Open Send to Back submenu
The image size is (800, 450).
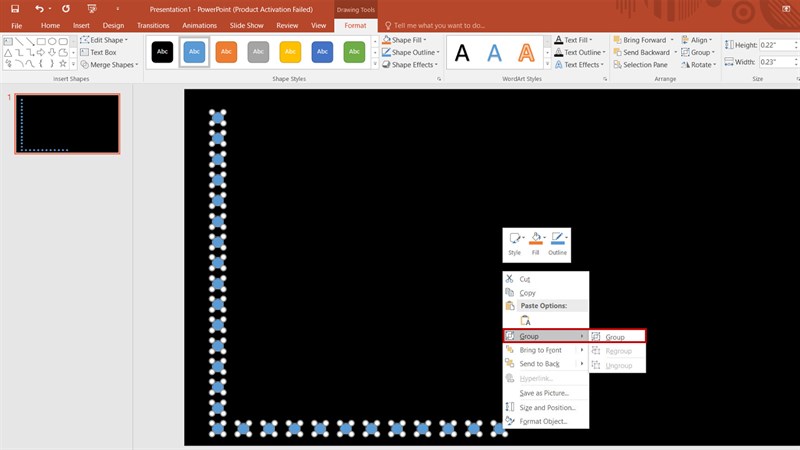[x=545, y=364]
